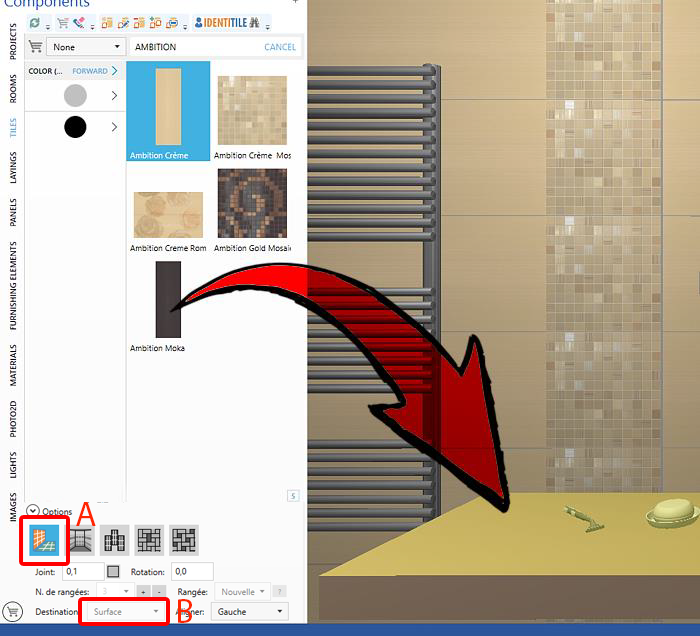Viewport: 700px width, 636px height.
Task: Click the CANCEL link next to AMBITION
Action: [280, 47]
